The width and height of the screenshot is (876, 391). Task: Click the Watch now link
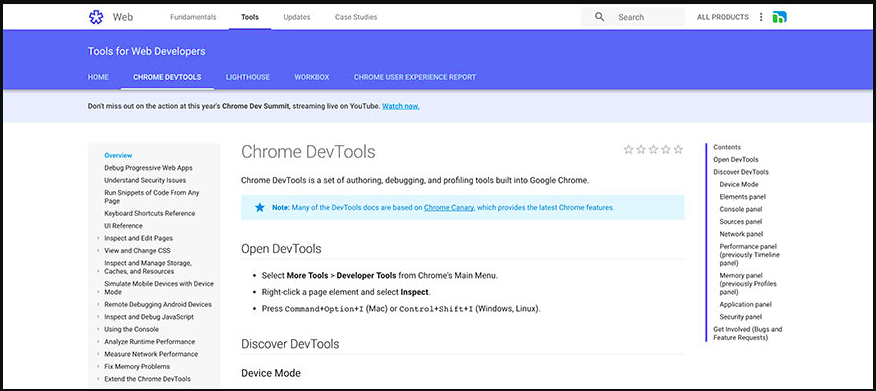point(401,106)
